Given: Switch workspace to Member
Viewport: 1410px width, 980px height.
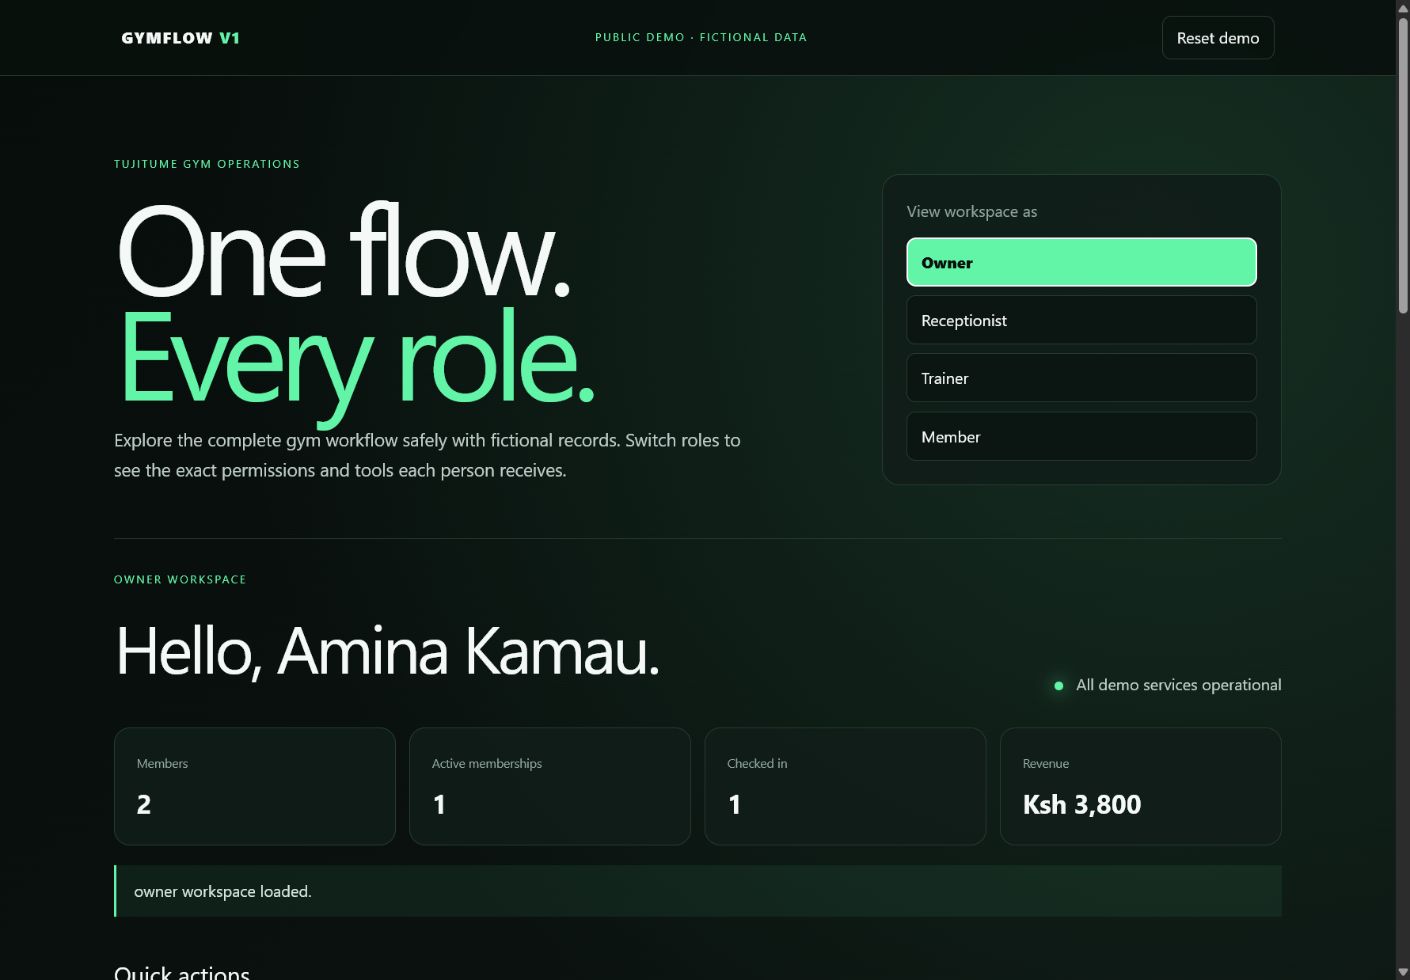Looking at the screenshot, I should (x=1081, y=437).
